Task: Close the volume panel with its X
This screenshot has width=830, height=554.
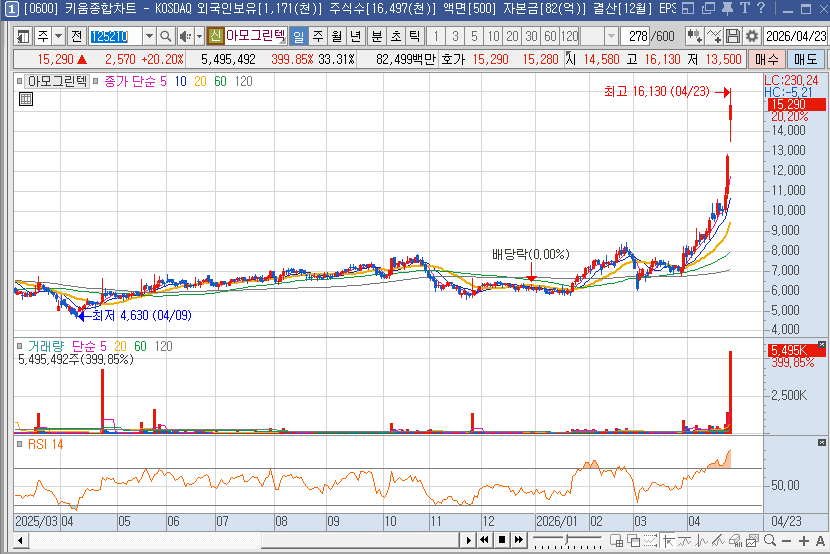Action: click(822, 345)
